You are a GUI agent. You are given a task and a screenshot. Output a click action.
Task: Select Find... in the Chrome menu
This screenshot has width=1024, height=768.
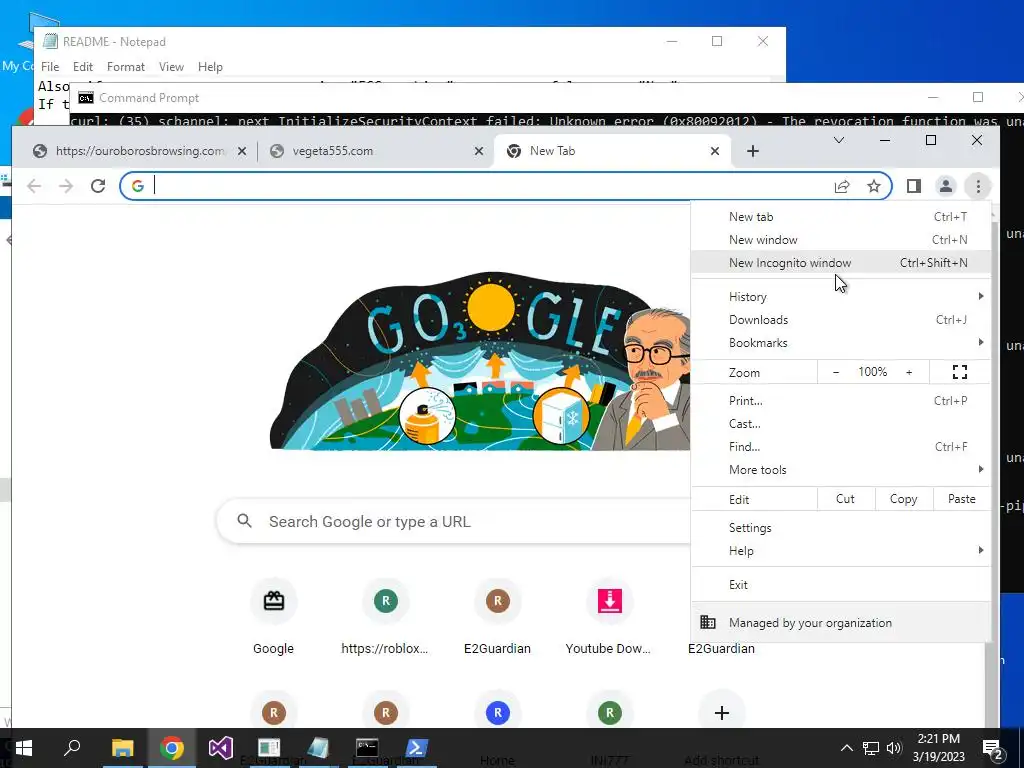tap(841, 447)
